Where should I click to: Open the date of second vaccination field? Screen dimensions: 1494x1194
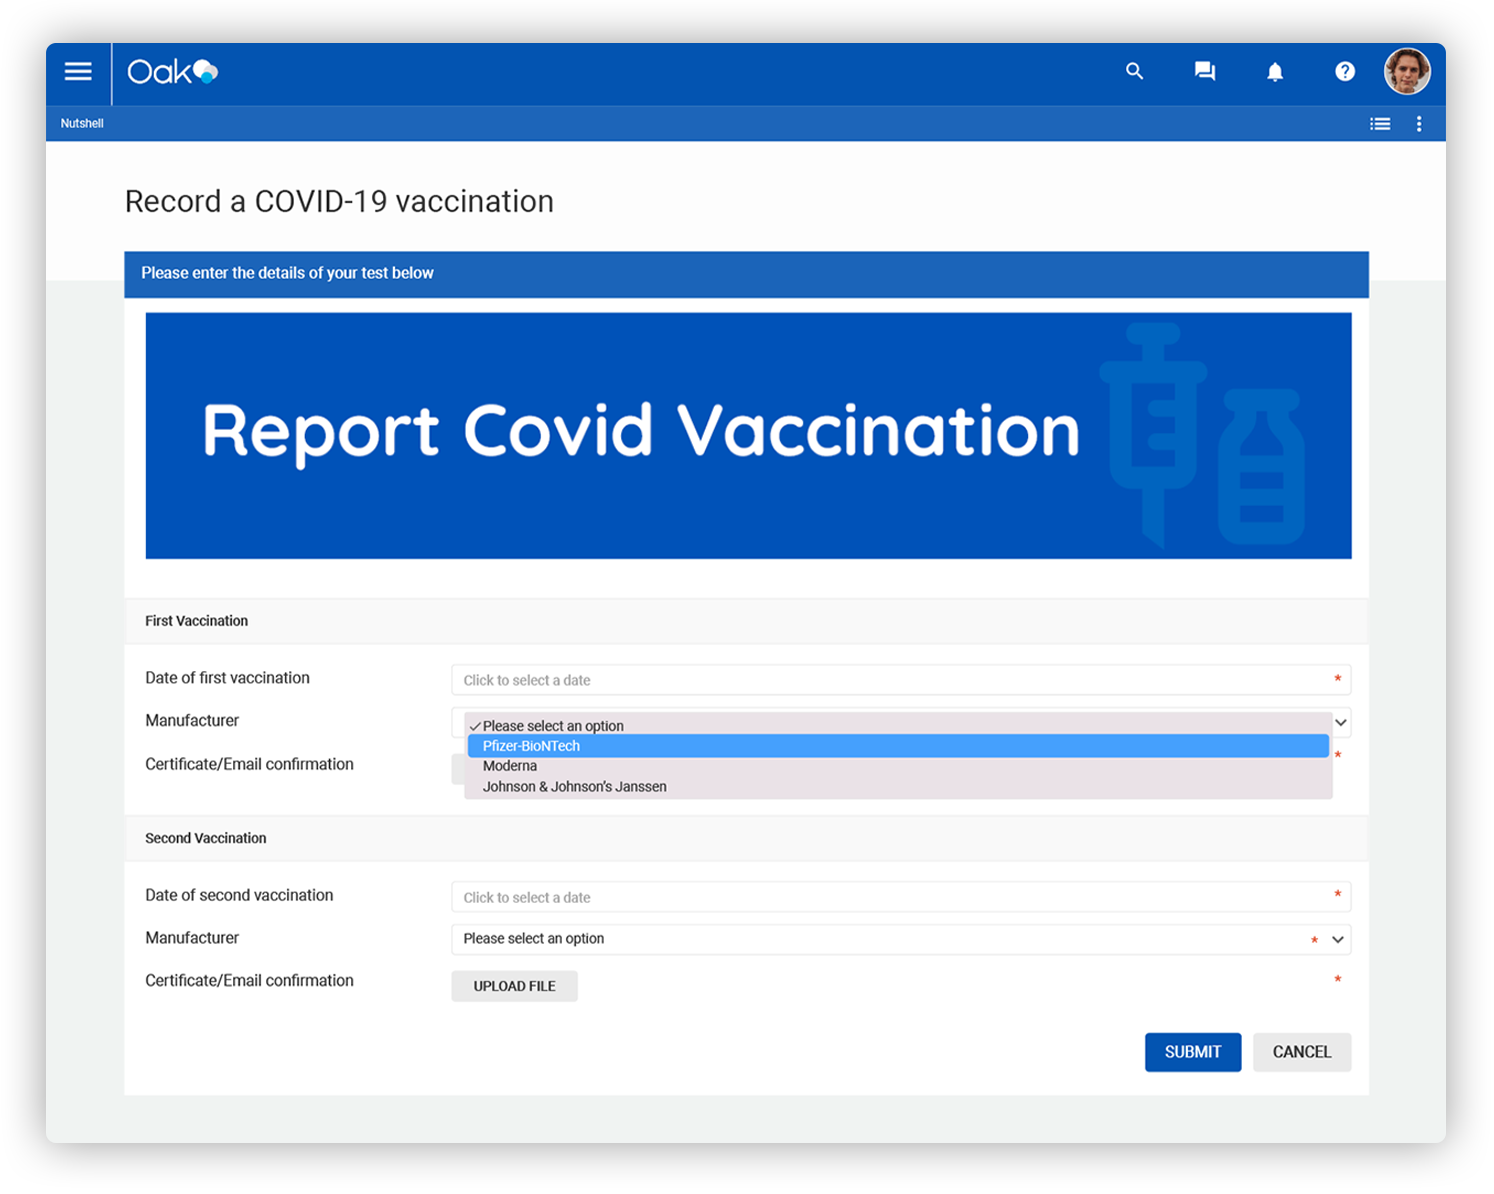pyautogui.click(x=900, y=897)
